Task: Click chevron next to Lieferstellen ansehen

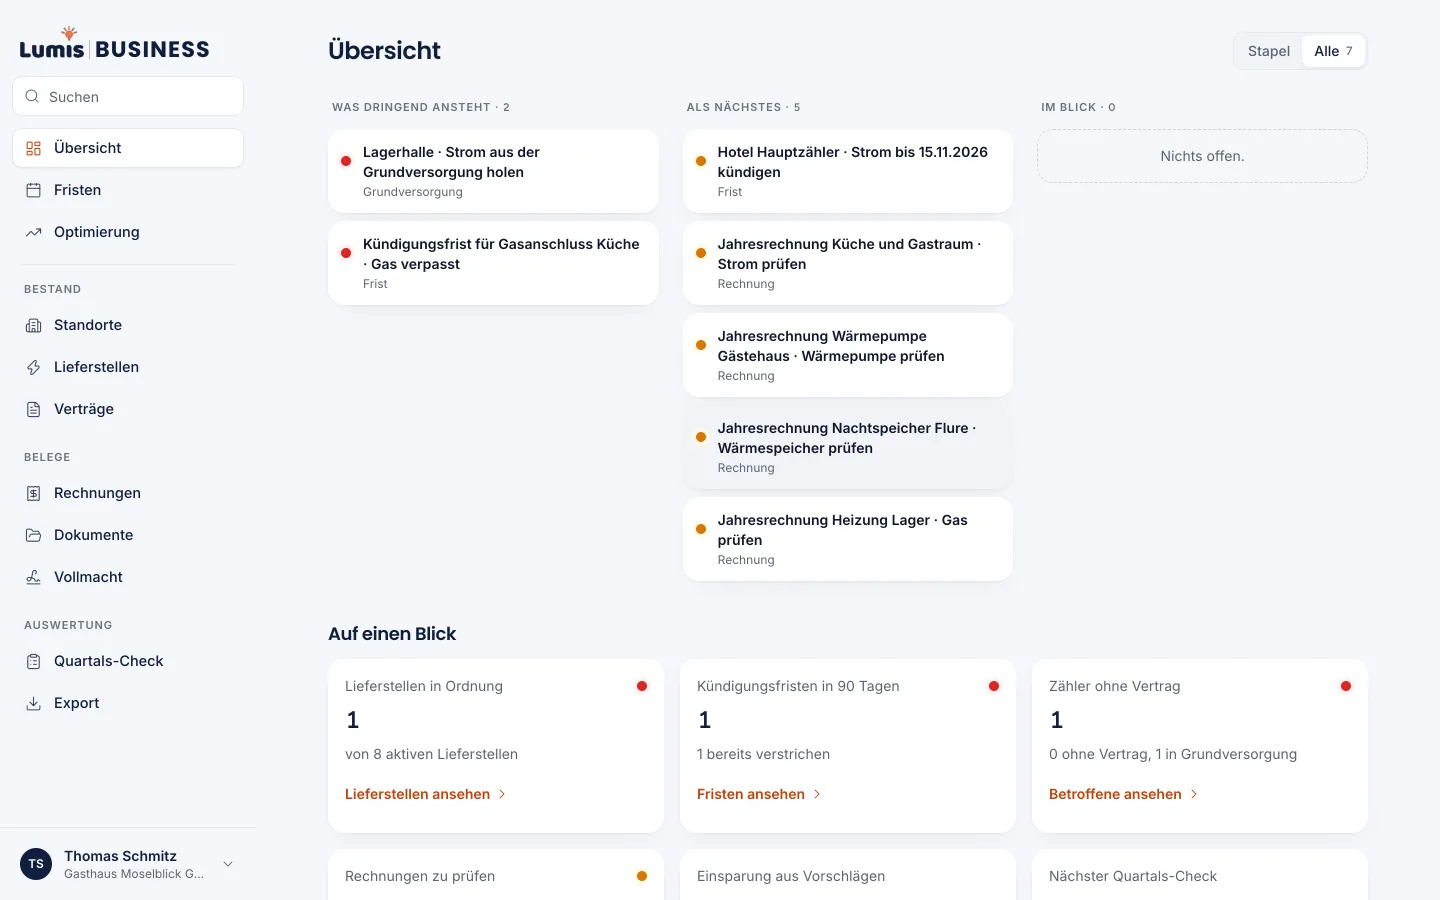Action: pos(502,794)
